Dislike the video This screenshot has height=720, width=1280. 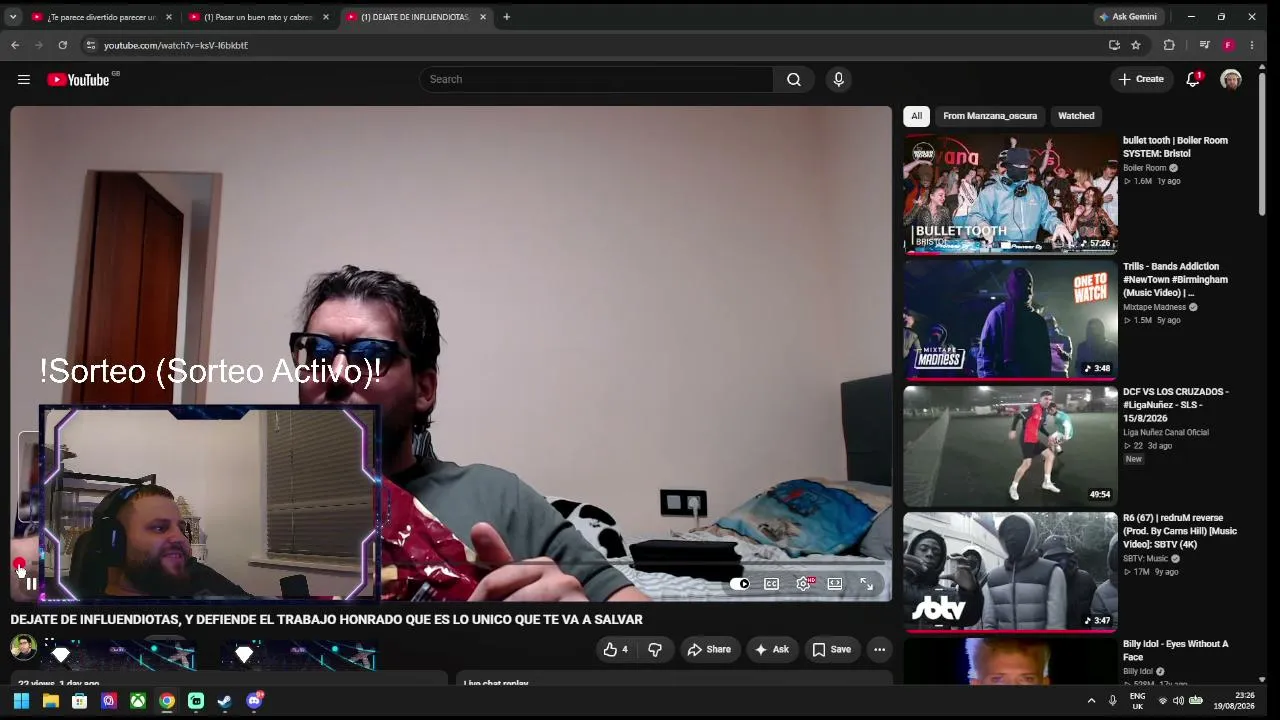(x=655, y=650)
